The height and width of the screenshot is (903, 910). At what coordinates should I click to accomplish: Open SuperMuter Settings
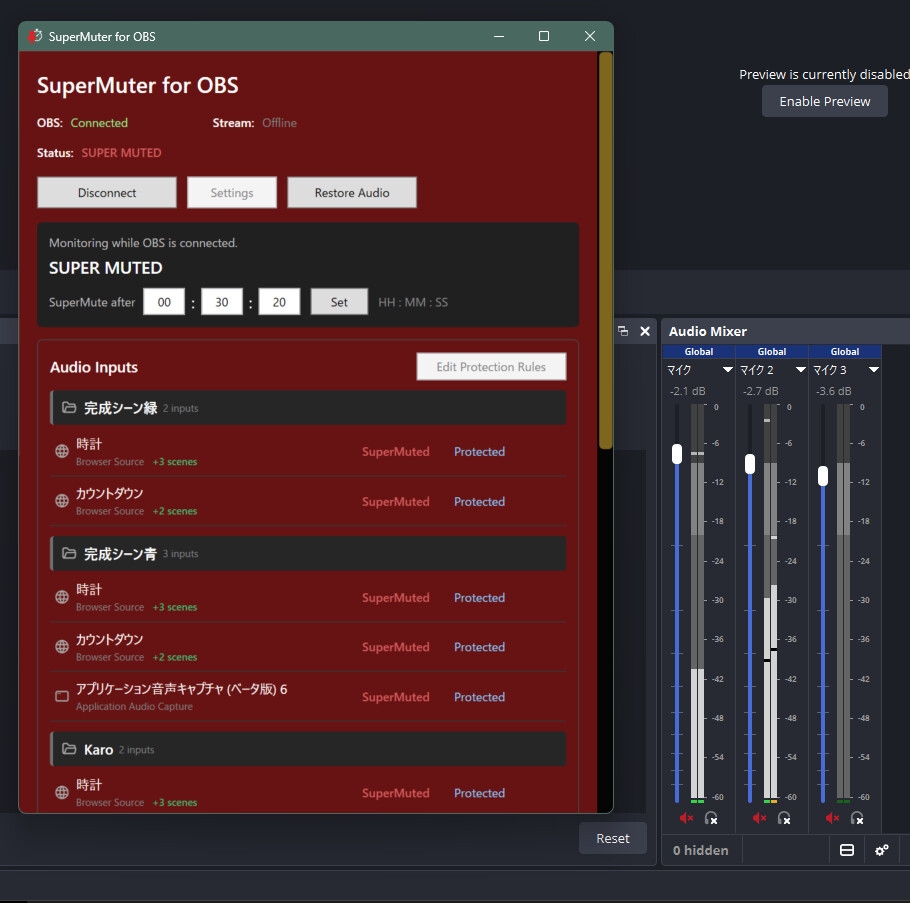pos(232,193)
